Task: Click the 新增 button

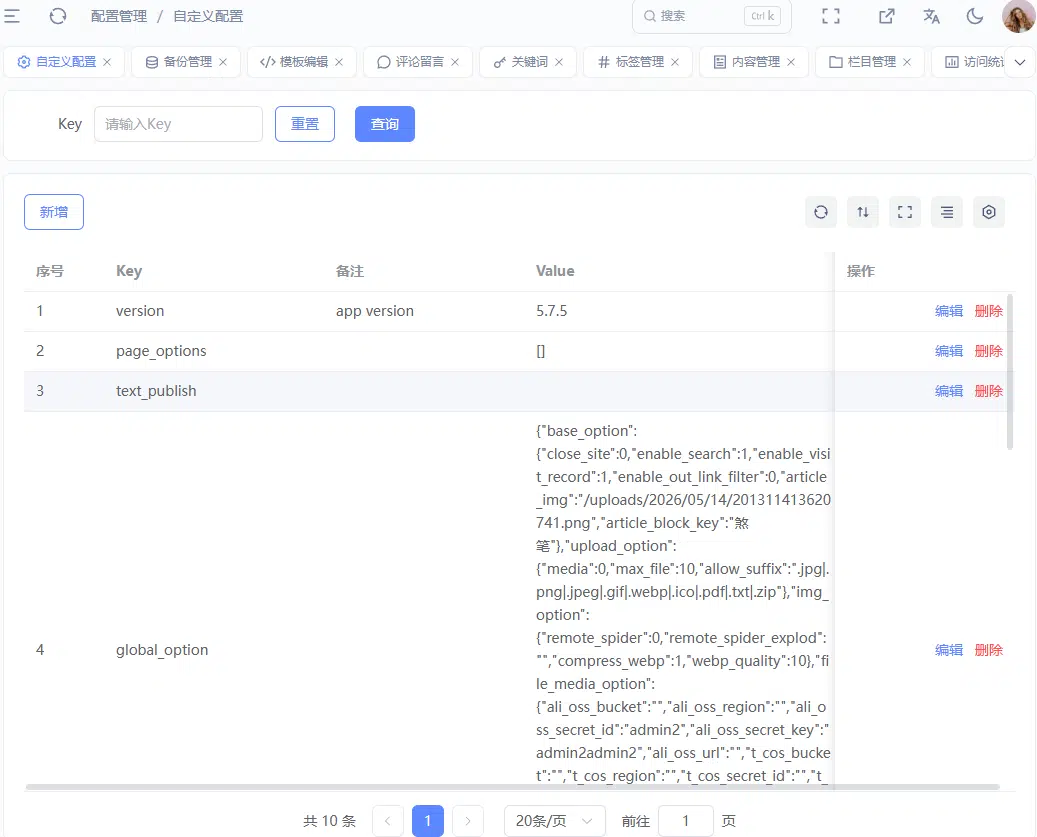Action: pos(54,212)
